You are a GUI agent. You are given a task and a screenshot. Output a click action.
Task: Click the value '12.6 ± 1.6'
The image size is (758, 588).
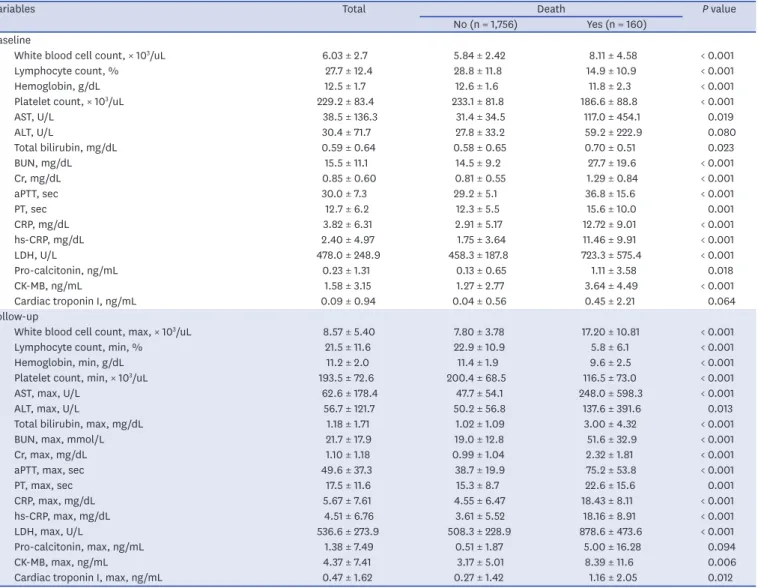476,87
